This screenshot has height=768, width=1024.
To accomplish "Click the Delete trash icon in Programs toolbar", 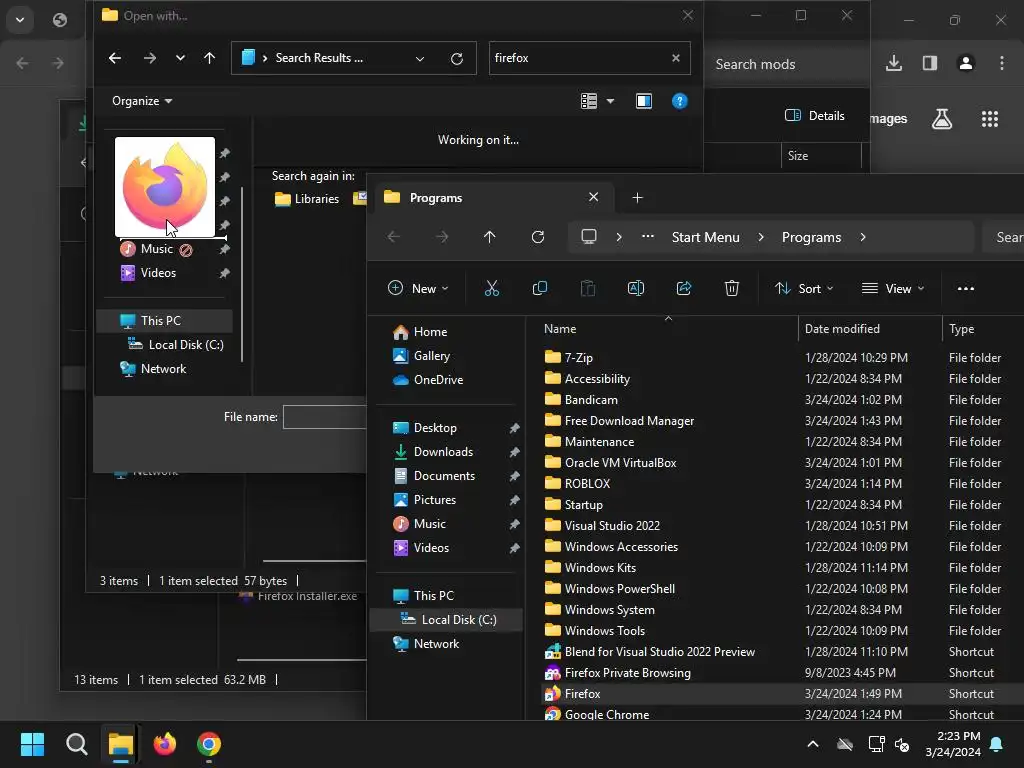I will pos(731,288).
